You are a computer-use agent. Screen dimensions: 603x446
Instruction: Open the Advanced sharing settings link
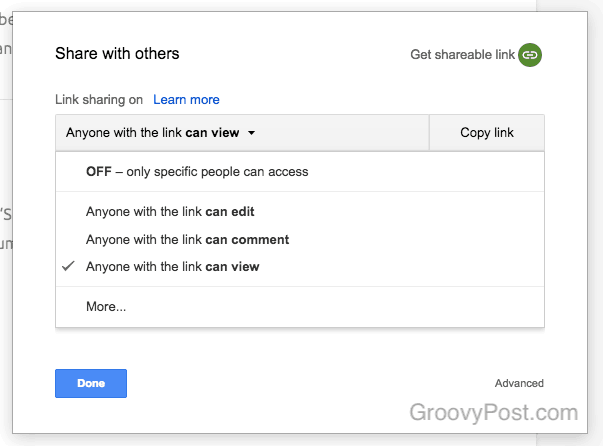519,383
